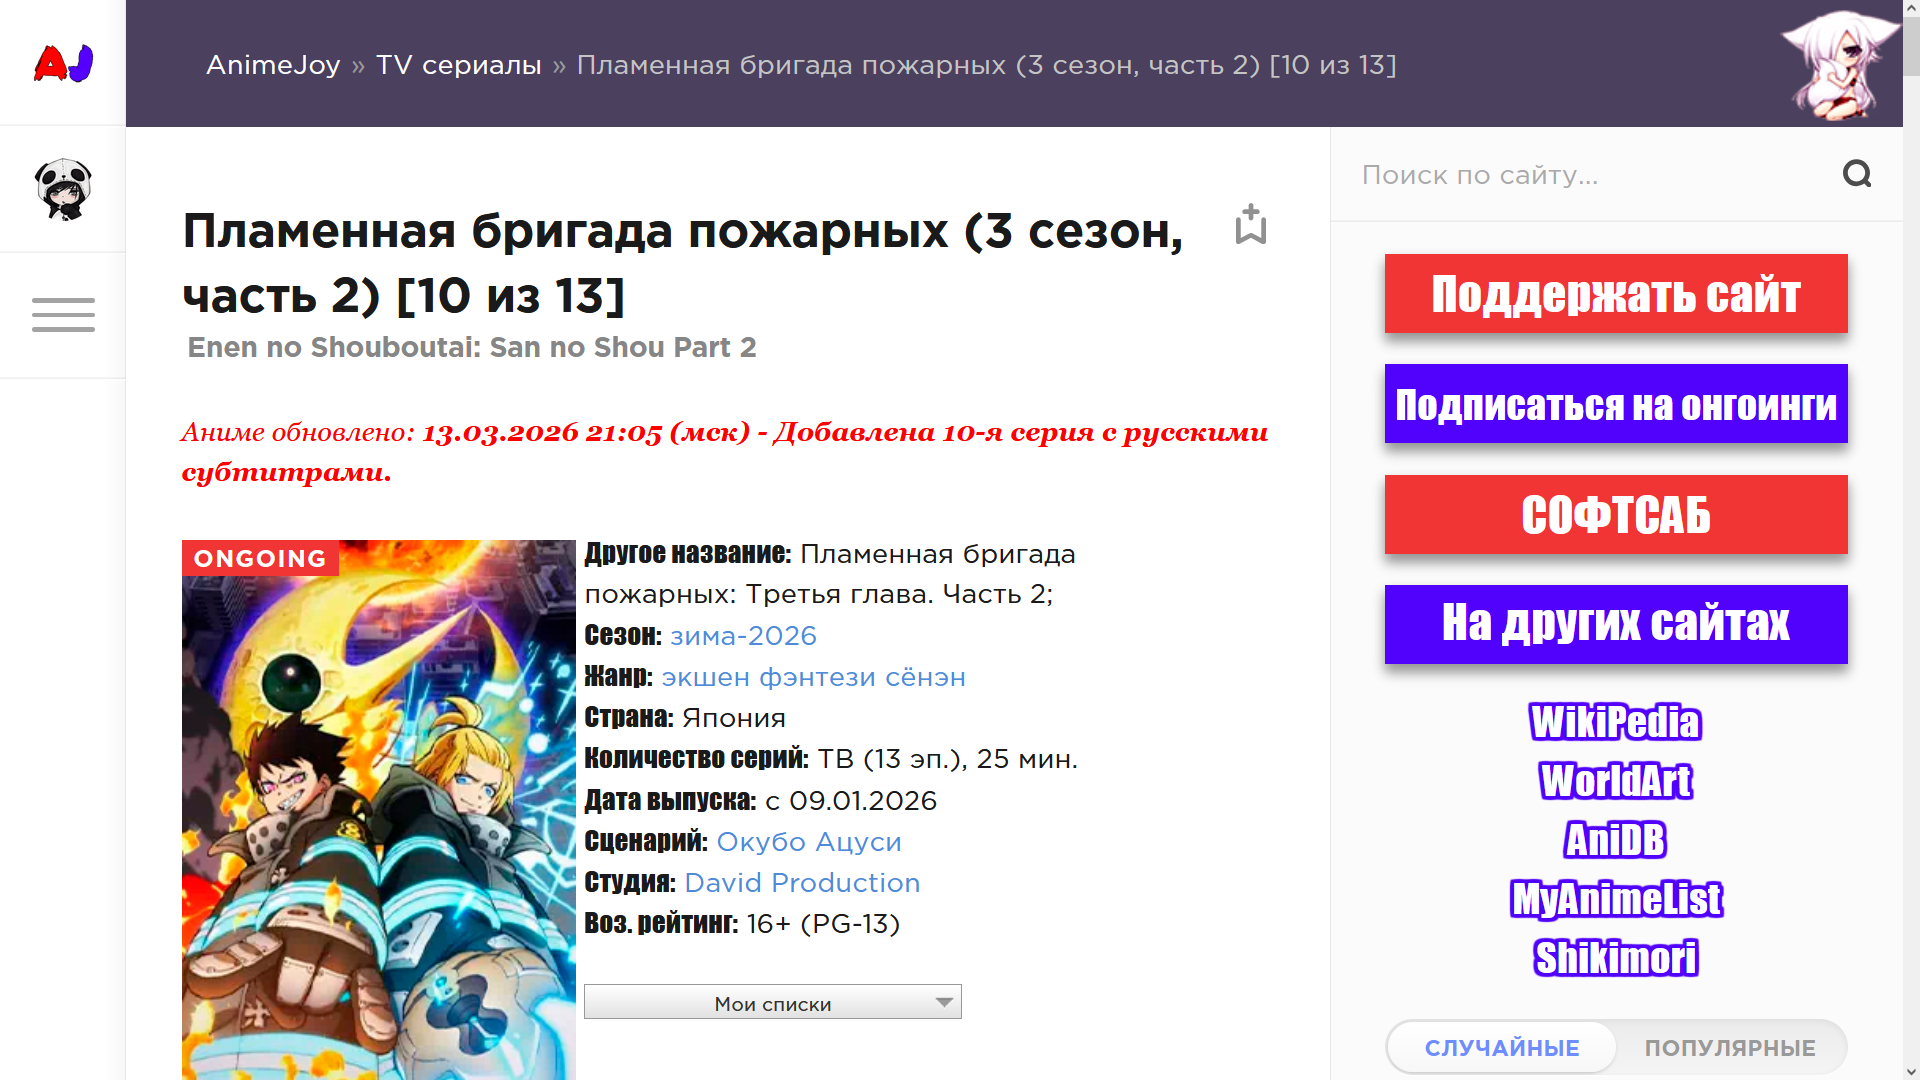
Task: Open the MyAnimeList link
Action: 1615,899
